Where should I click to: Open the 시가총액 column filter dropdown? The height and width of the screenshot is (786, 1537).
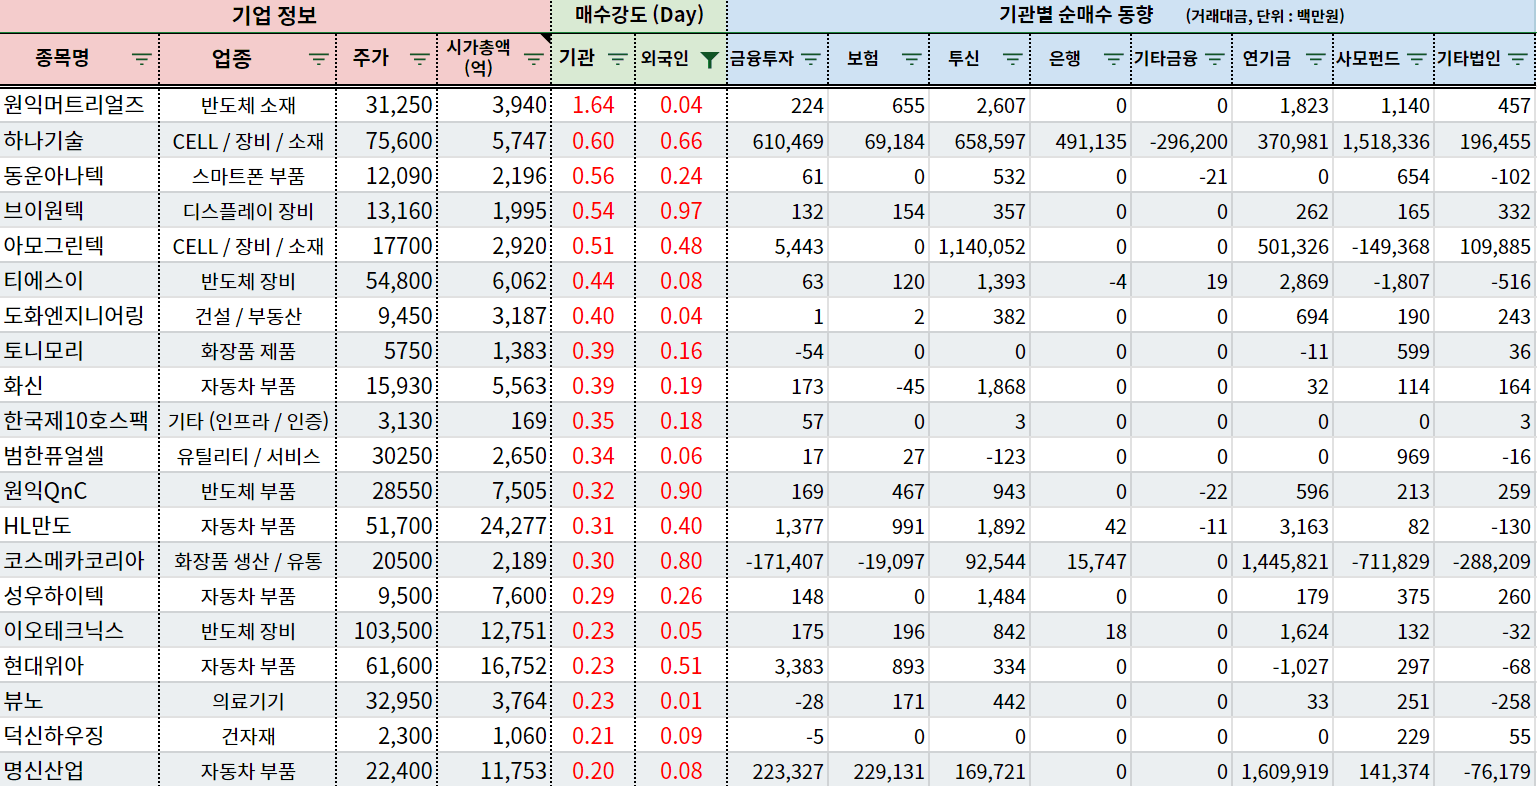tap(535, 59)
